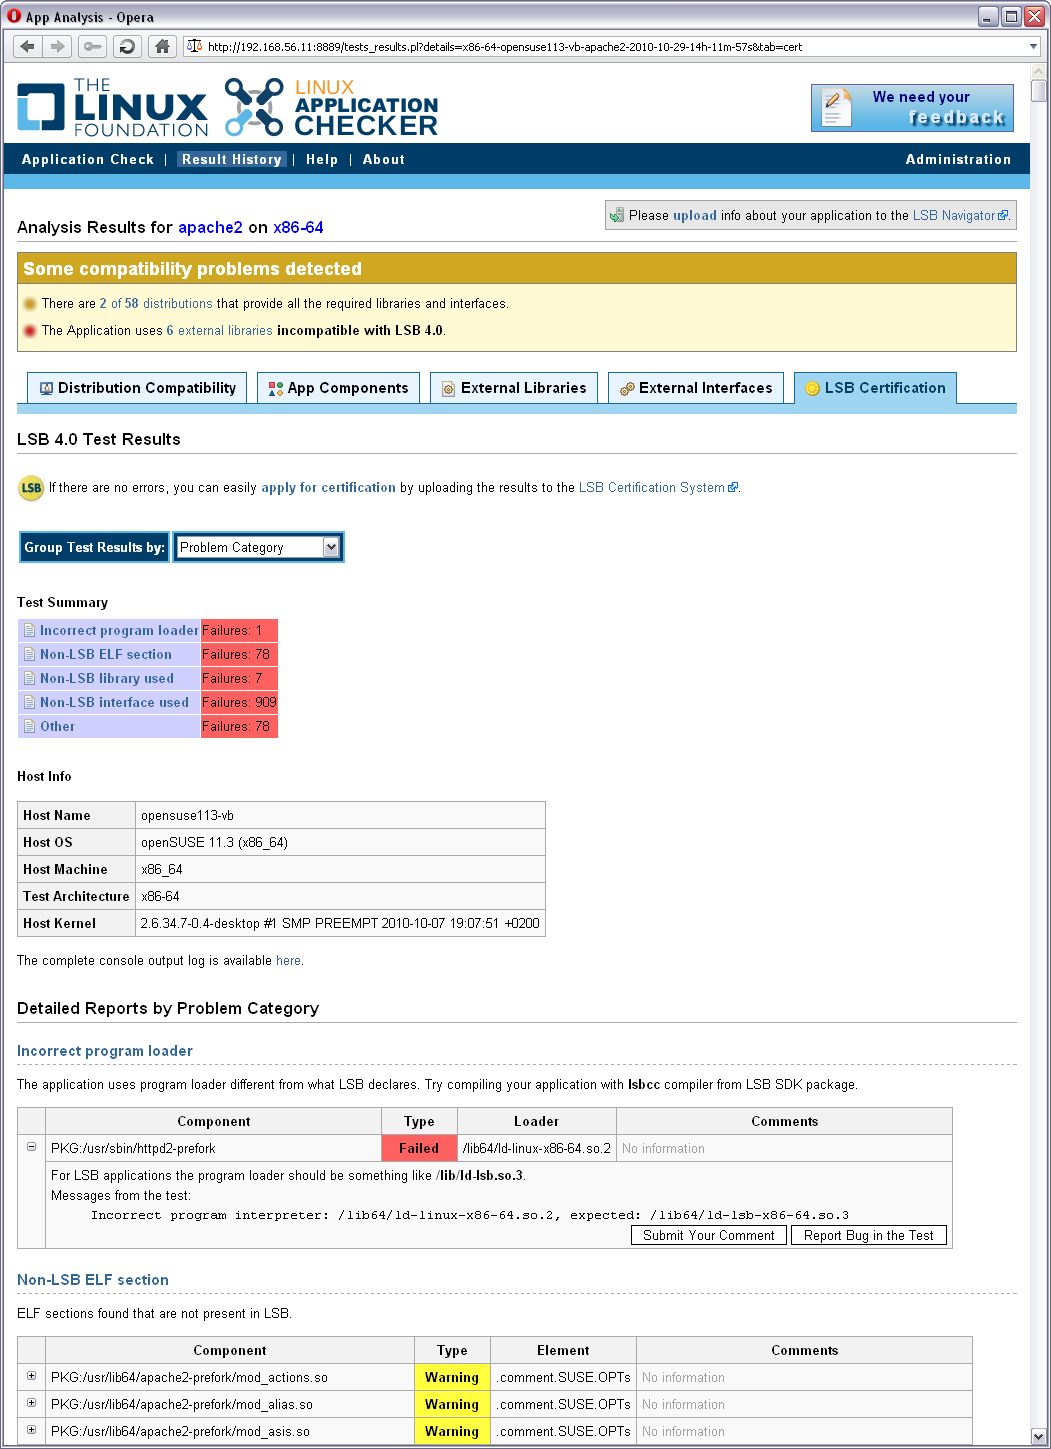Click upload icon beside Please upload text
This screenshot has height=1449, width=1051.
coord(617,215)
